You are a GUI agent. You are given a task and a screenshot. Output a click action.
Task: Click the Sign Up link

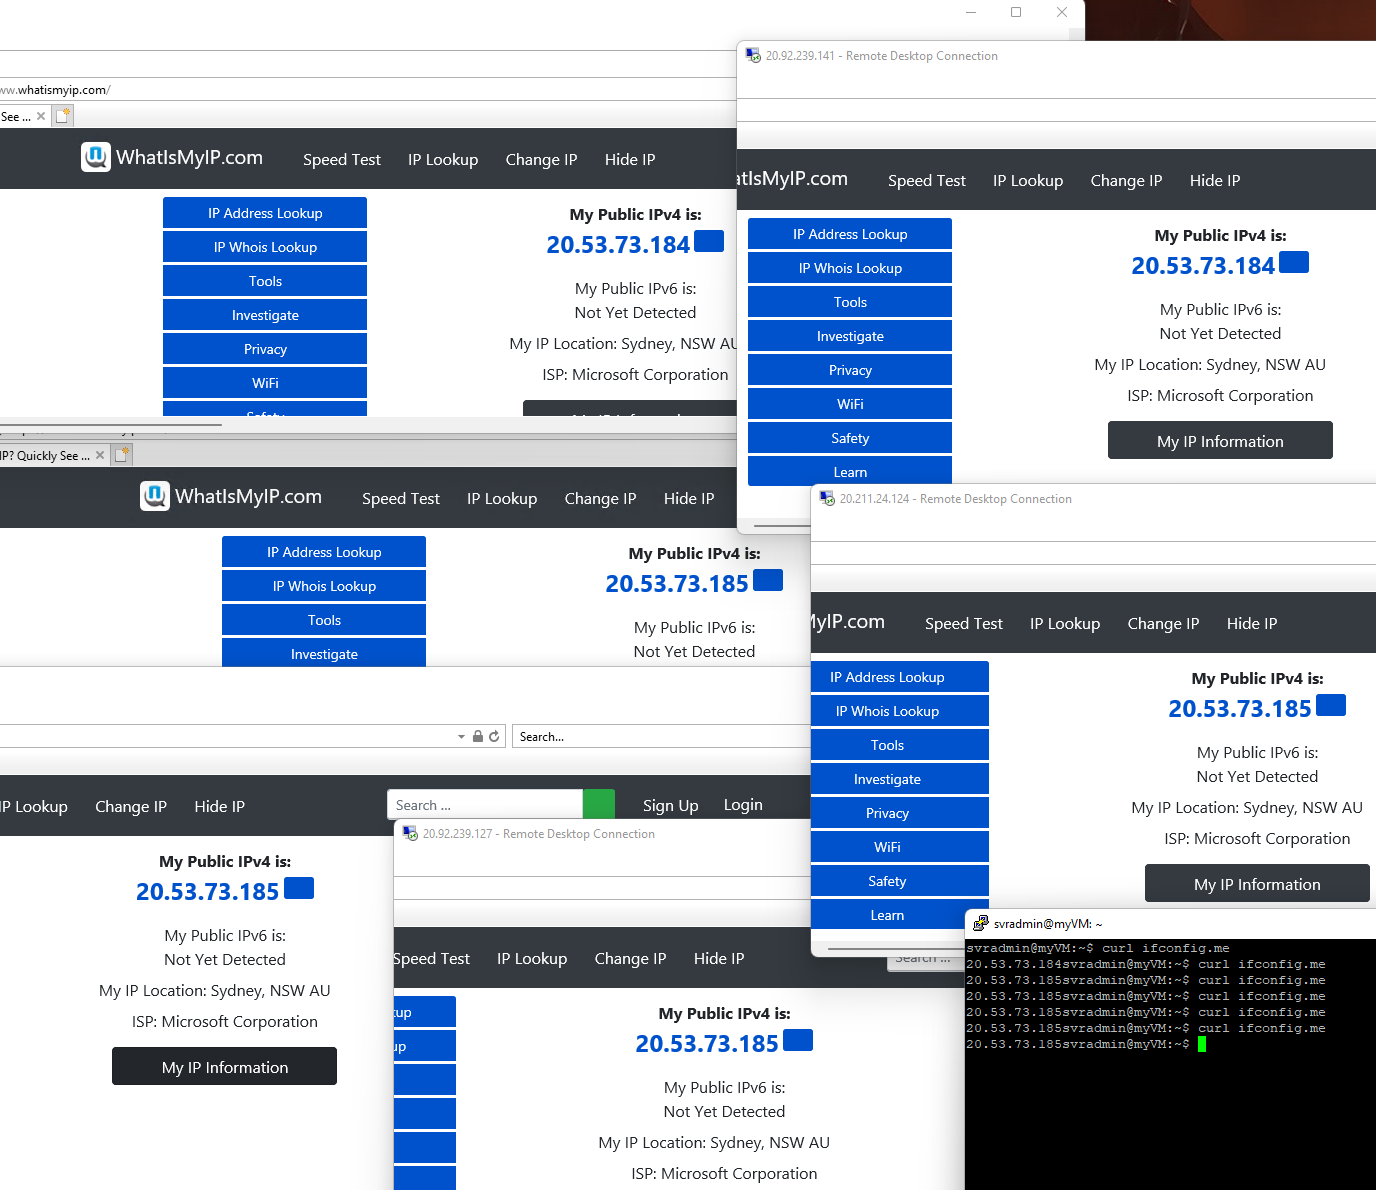tap(671, 806)
